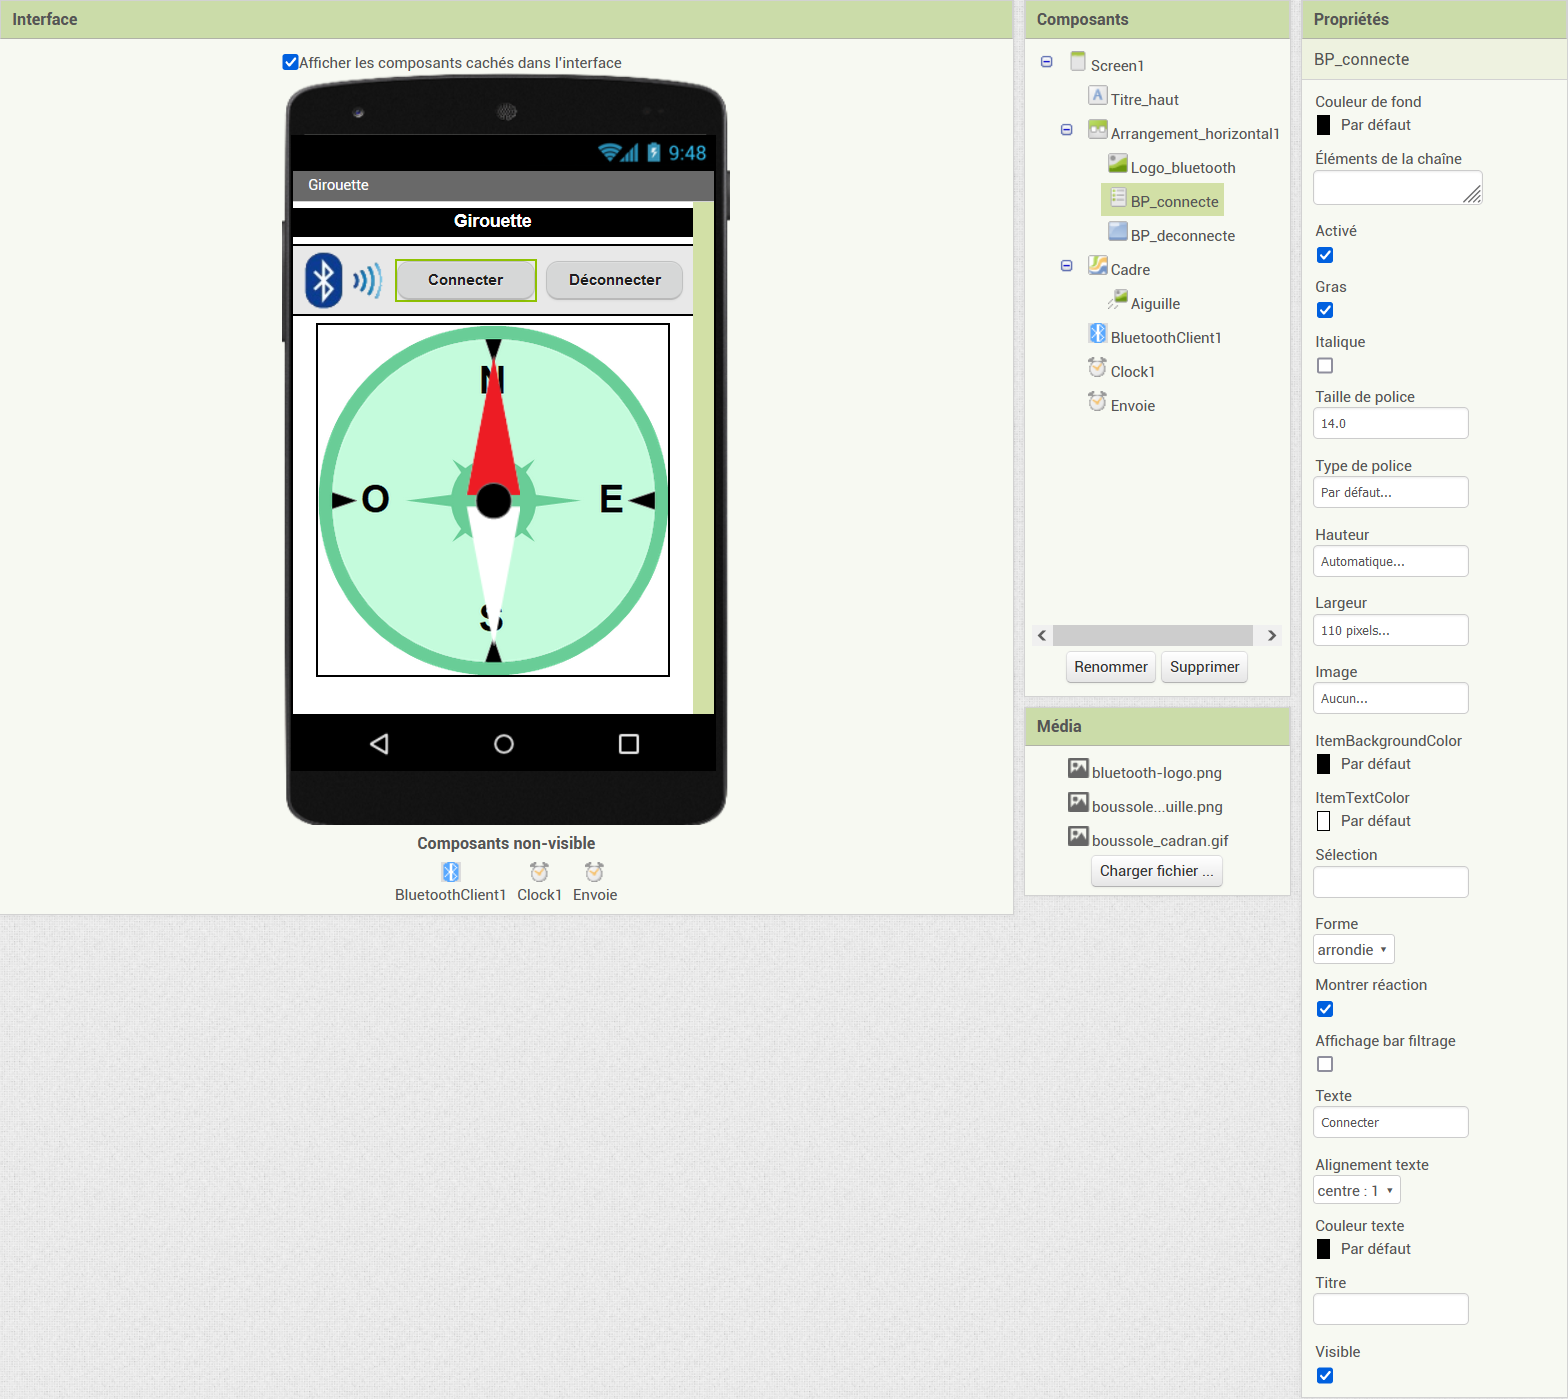This screenshot has height=1399, width=1568.
Task: Click the non-visible Clock1 icon below phone
Action: [539, 872]
